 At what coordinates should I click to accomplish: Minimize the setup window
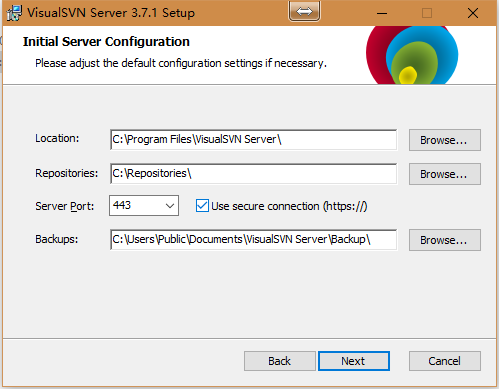[382, 13]
